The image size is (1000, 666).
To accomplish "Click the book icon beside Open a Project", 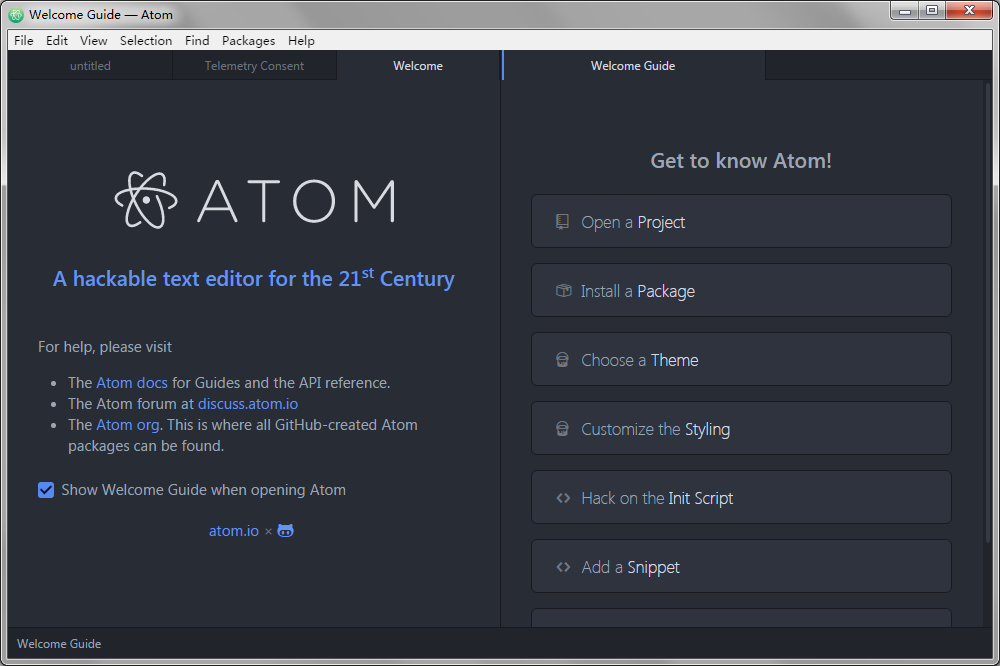I will click(563, 222).
